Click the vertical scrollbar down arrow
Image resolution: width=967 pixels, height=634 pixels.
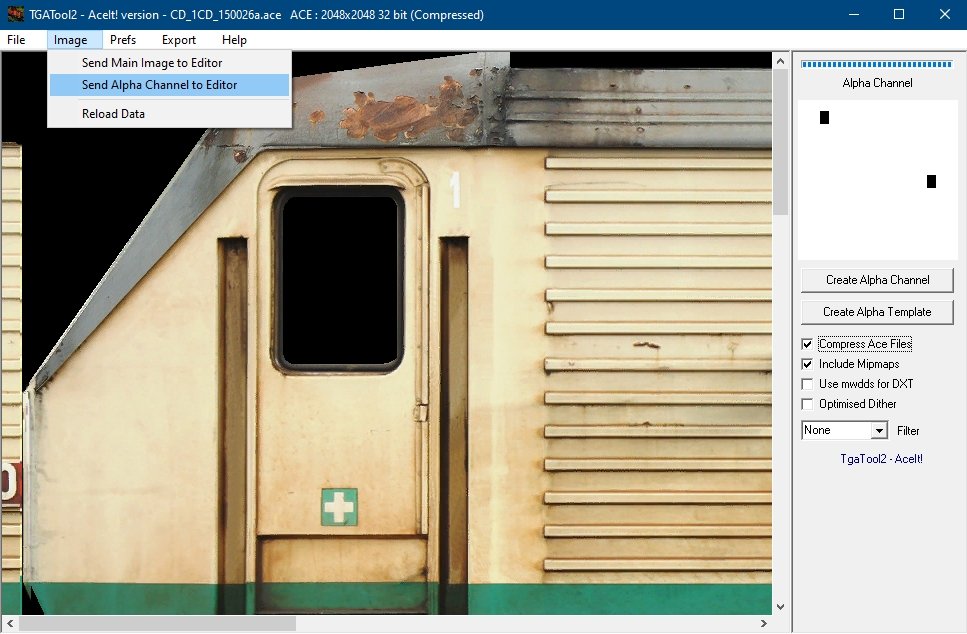(780, 605)
